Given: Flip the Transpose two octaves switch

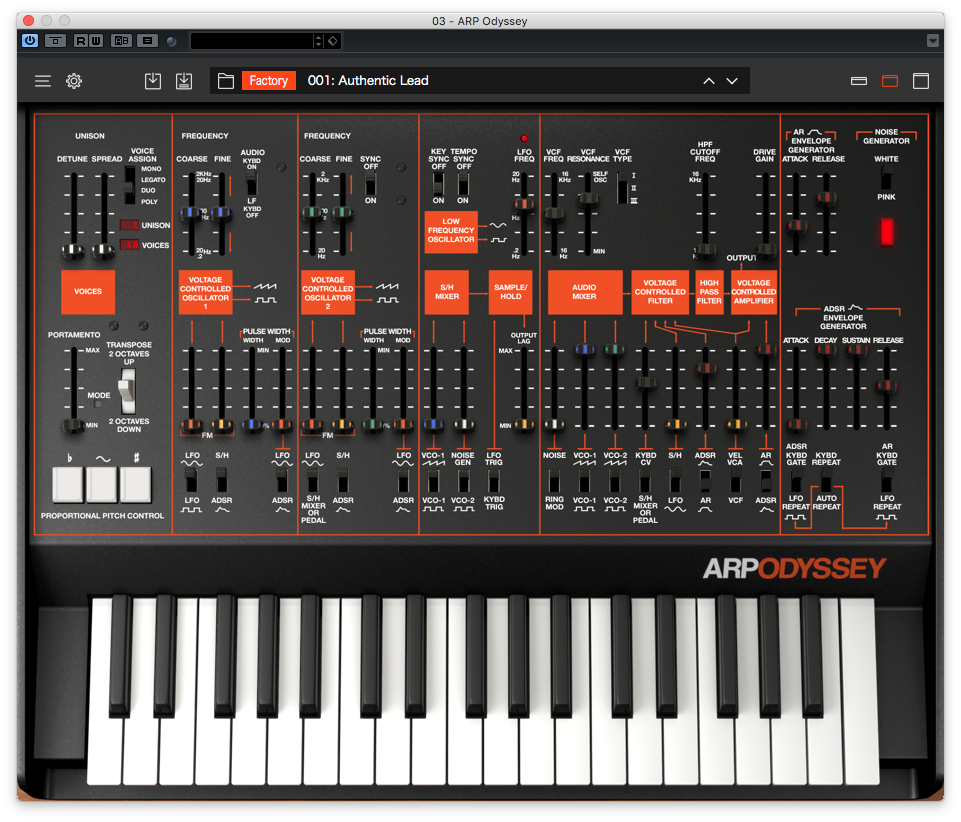Looking at the screenshot, I should point(127,392).
